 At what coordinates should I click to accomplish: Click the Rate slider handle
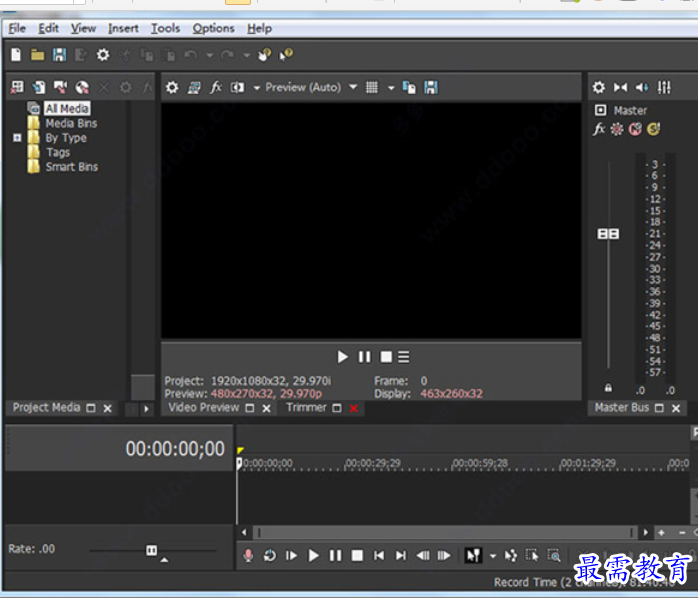click(151, 551)
